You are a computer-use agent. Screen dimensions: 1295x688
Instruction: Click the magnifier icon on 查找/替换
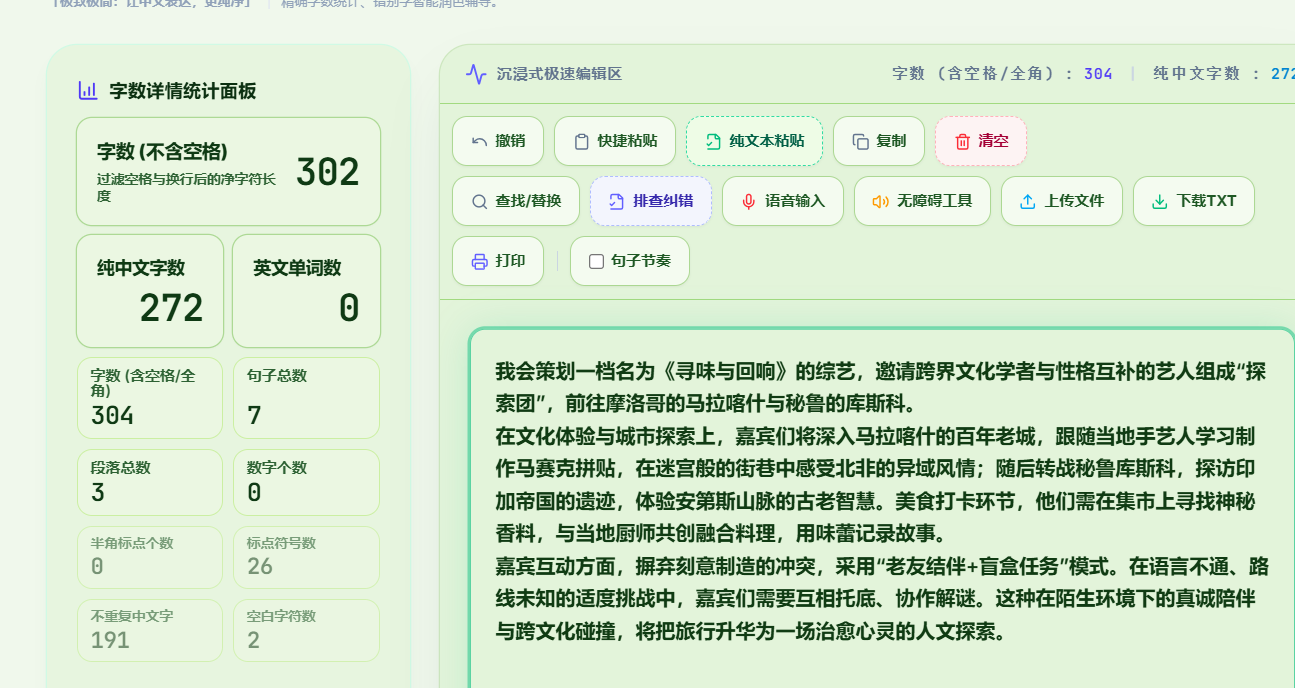[479, 201]
